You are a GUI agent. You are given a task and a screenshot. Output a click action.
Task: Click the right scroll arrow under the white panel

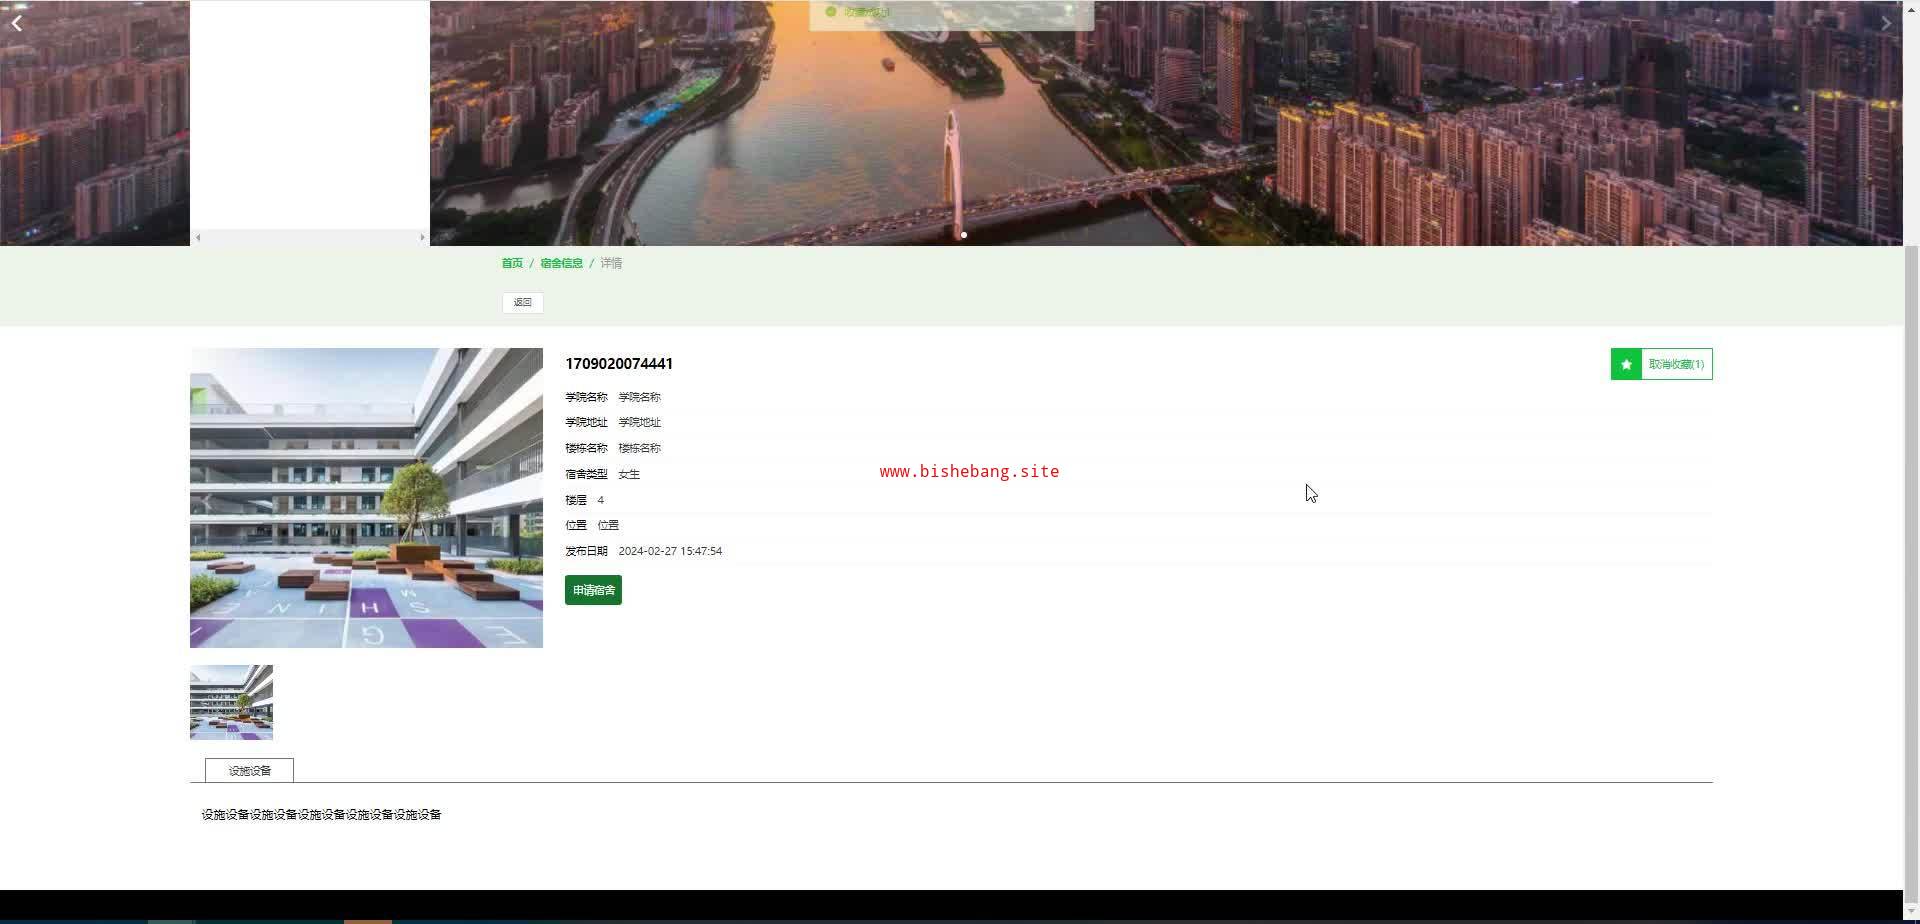422,237
